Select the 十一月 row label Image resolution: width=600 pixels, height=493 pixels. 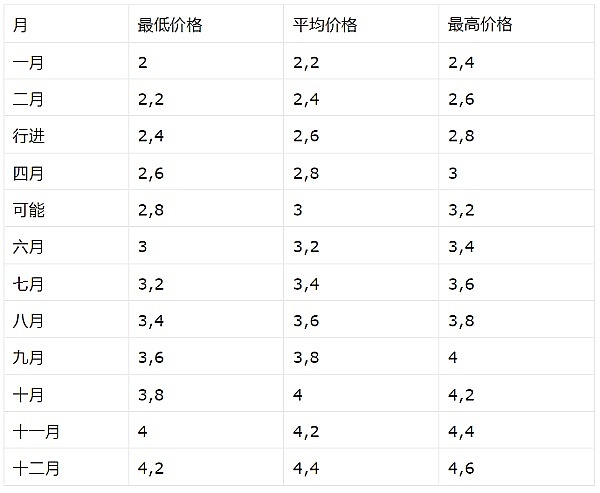pyautogui.click(x=37, y=431)
